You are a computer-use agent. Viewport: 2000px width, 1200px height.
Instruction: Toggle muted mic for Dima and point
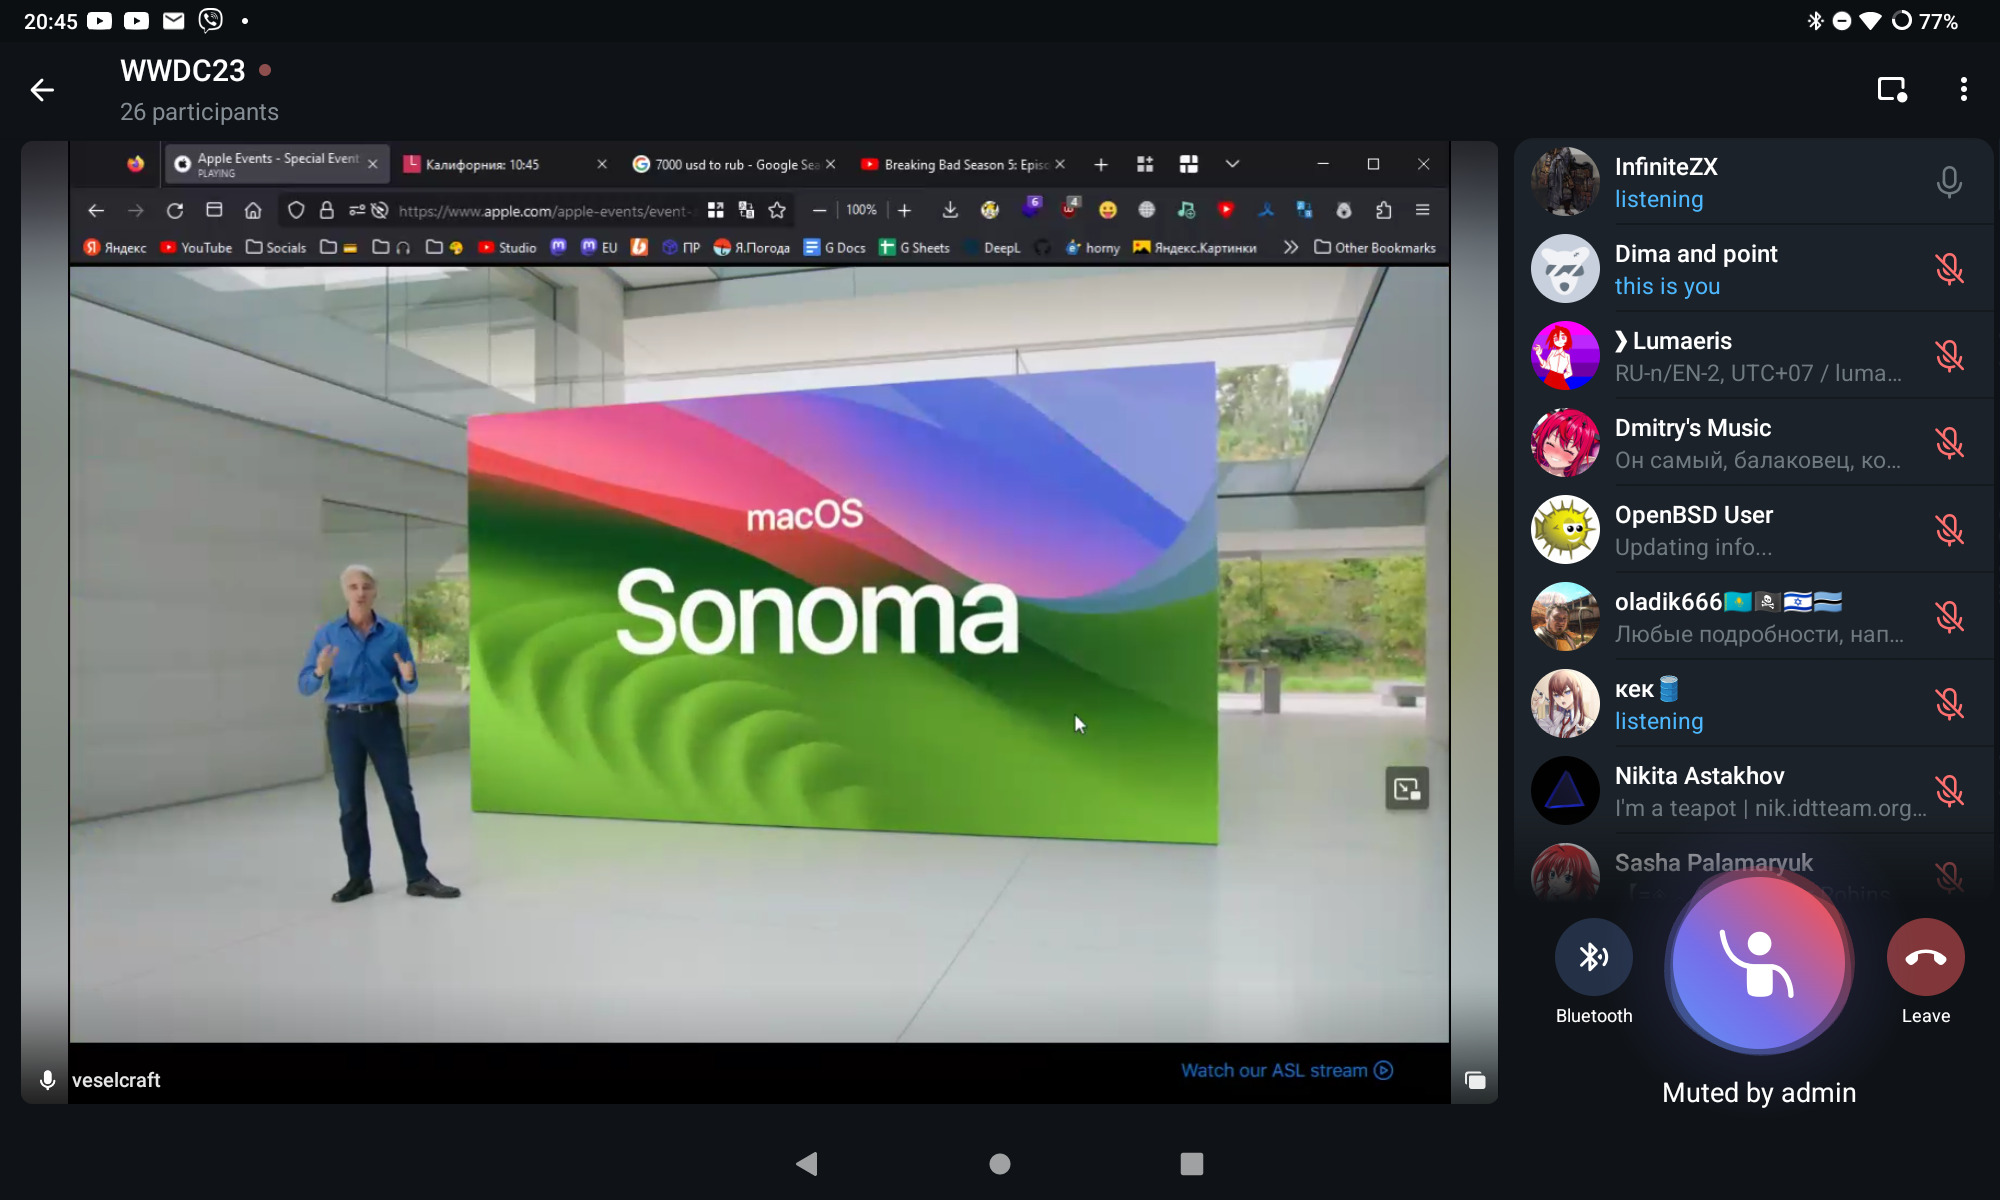tap(1948, 269)
